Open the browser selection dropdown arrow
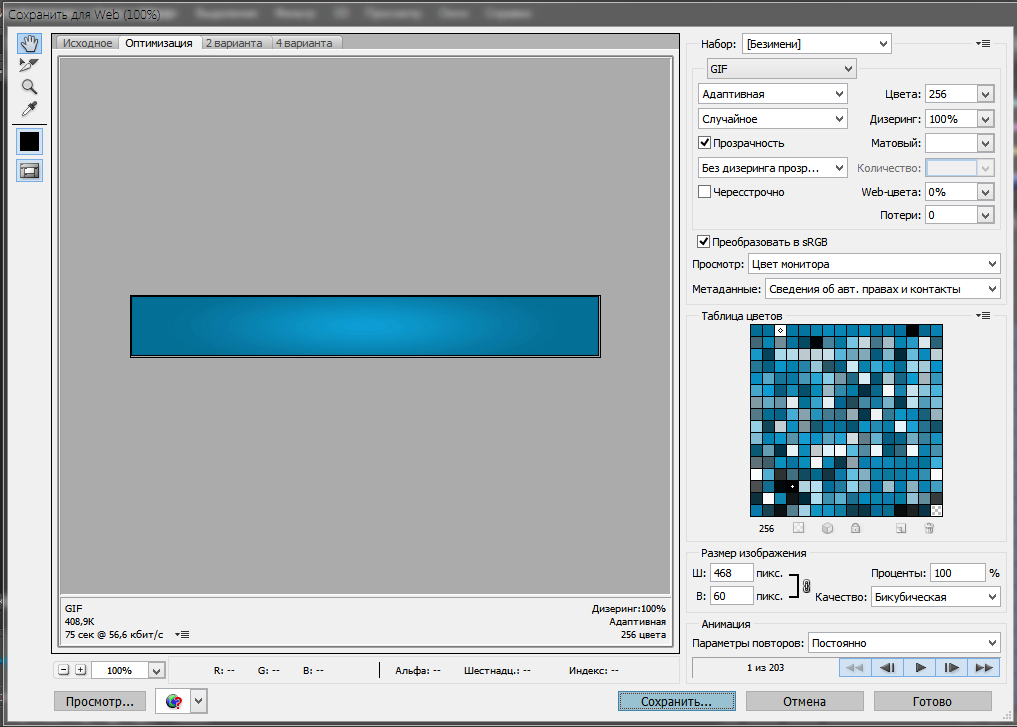This screenshot has height=727, width=1017. [199, 701]
